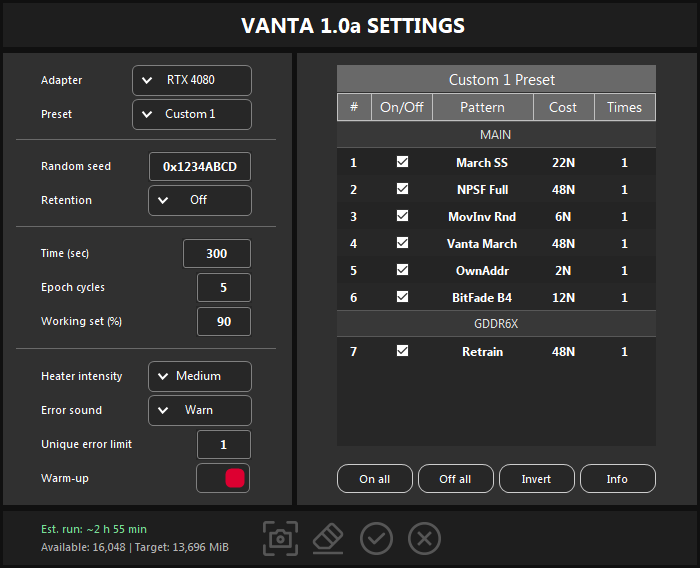Click the eraser reset icon
This screenshot has width=700, height=568.
[x=328, y=539]
